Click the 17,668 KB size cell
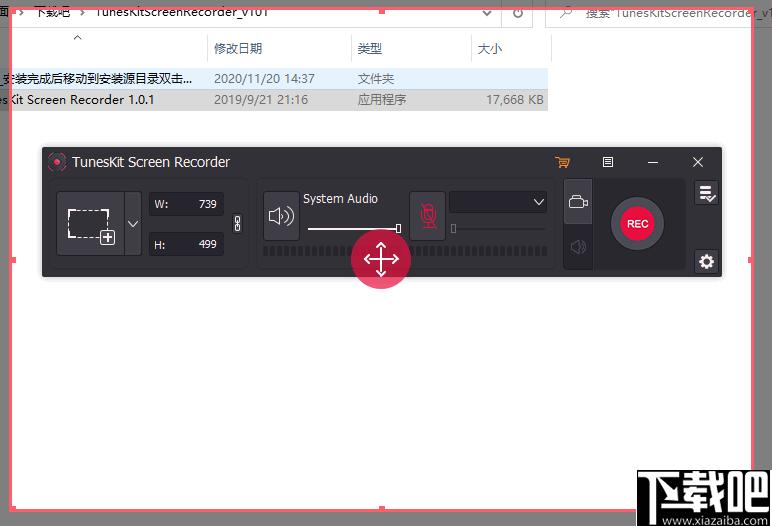 [x=515, y=100]
